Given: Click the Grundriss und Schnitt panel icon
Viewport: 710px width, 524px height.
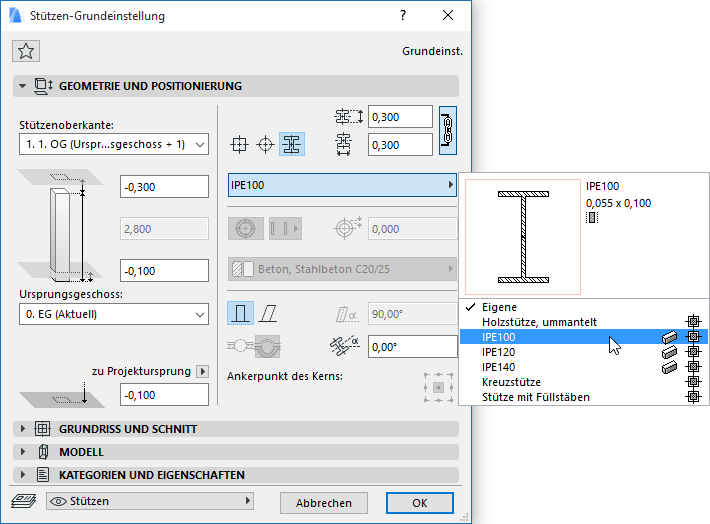Looking at the screenshot, I should click(x=43, y=428).
